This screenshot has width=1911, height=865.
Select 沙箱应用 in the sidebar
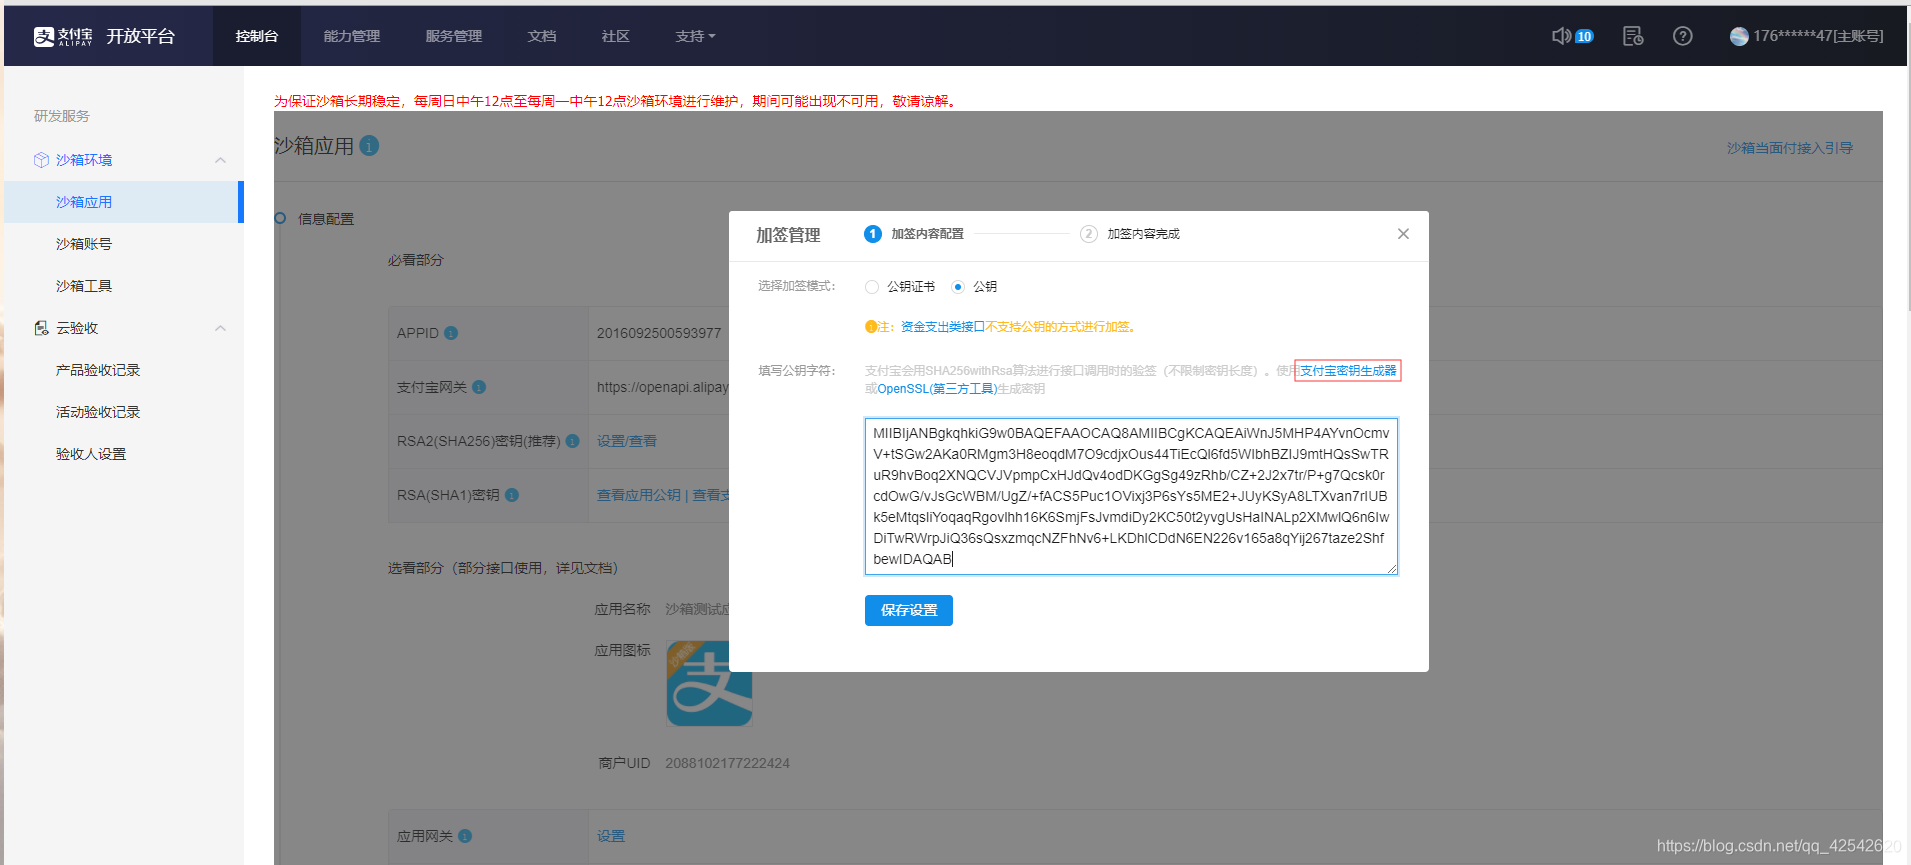pos(123,202)
